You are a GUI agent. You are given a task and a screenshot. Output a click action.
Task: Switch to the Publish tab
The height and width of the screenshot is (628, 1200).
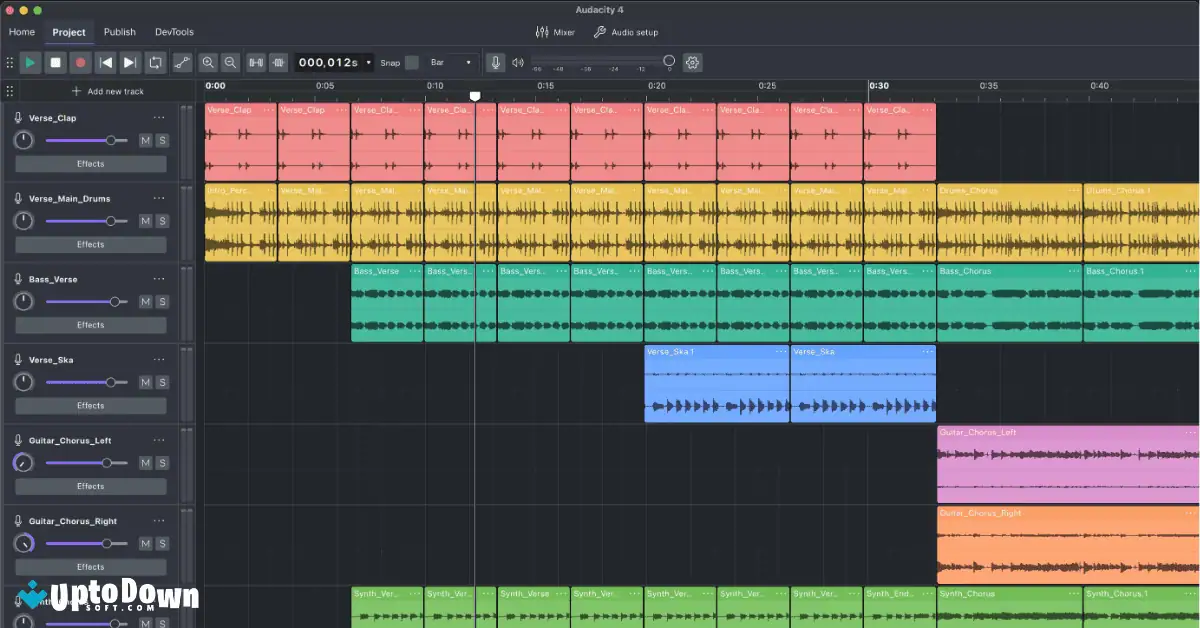pyautogui.click(x=119, y=31)
